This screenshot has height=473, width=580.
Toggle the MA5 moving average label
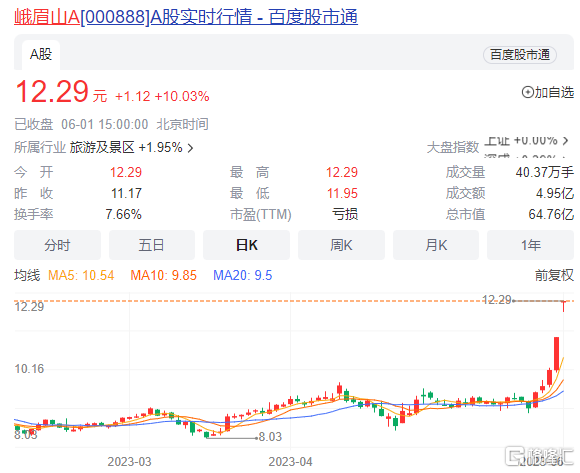click(x=81, y=276)
